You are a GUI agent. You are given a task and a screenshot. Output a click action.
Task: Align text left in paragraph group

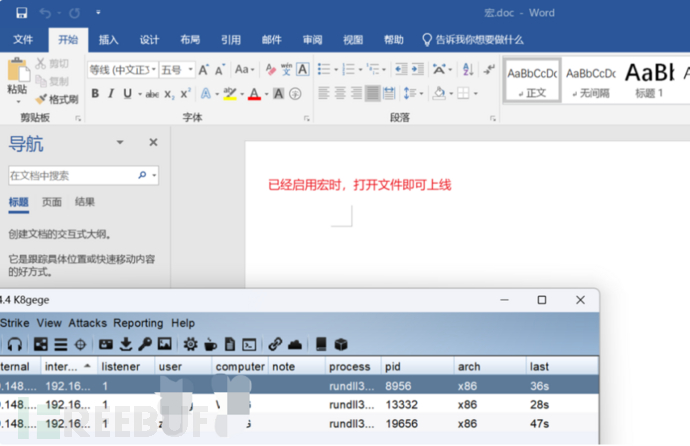point(324,93)
